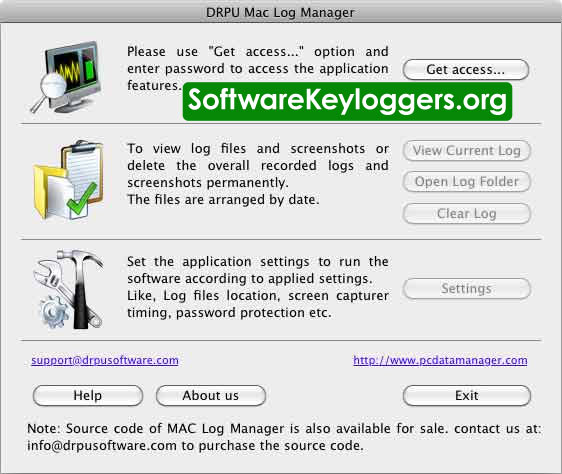
Task: Click the "Set the application settings" description
Action: 258,287
